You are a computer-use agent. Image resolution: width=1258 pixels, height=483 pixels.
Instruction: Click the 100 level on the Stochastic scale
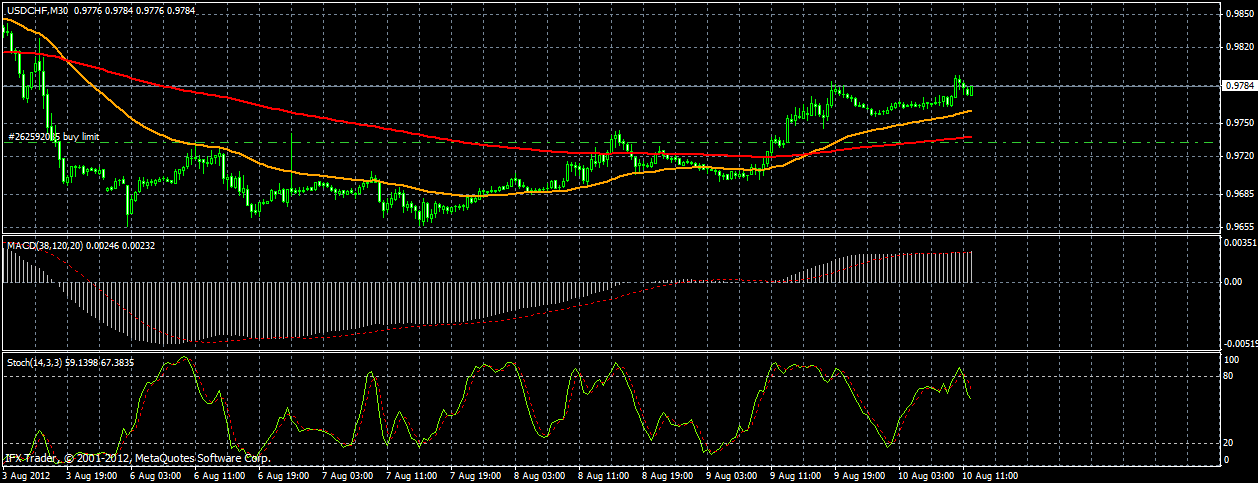point(1232,359)
